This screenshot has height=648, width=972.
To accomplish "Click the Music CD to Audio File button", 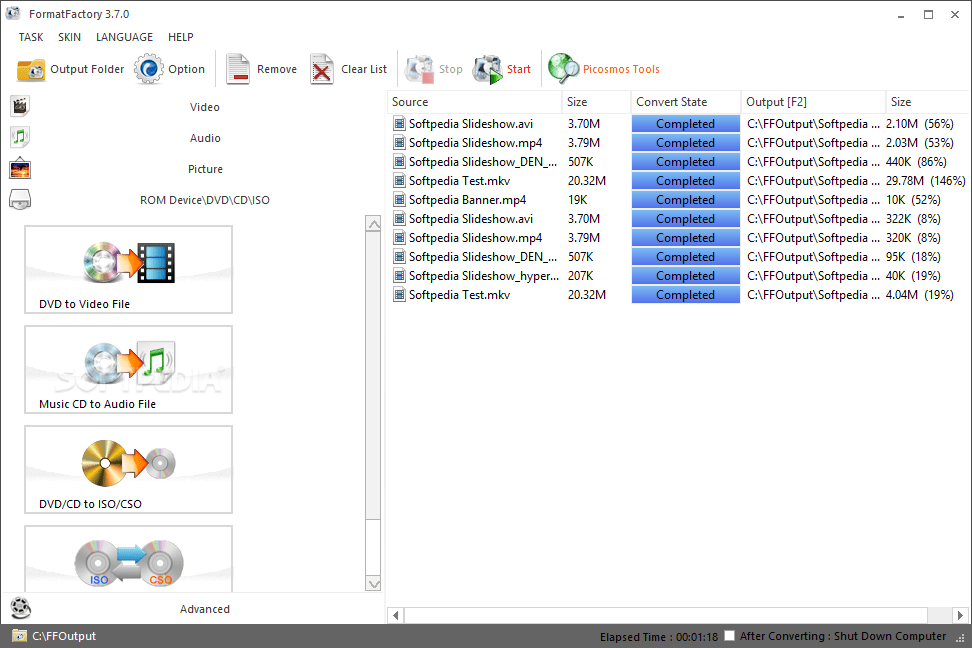I will 128,370.
